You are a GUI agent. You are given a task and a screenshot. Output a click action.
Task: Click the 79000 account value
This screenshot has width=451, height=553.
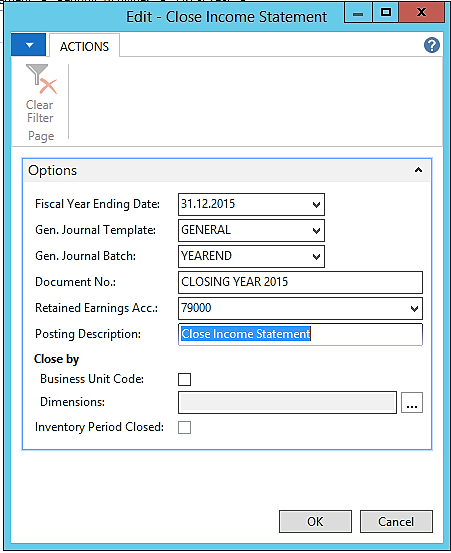tap(196, 308)
